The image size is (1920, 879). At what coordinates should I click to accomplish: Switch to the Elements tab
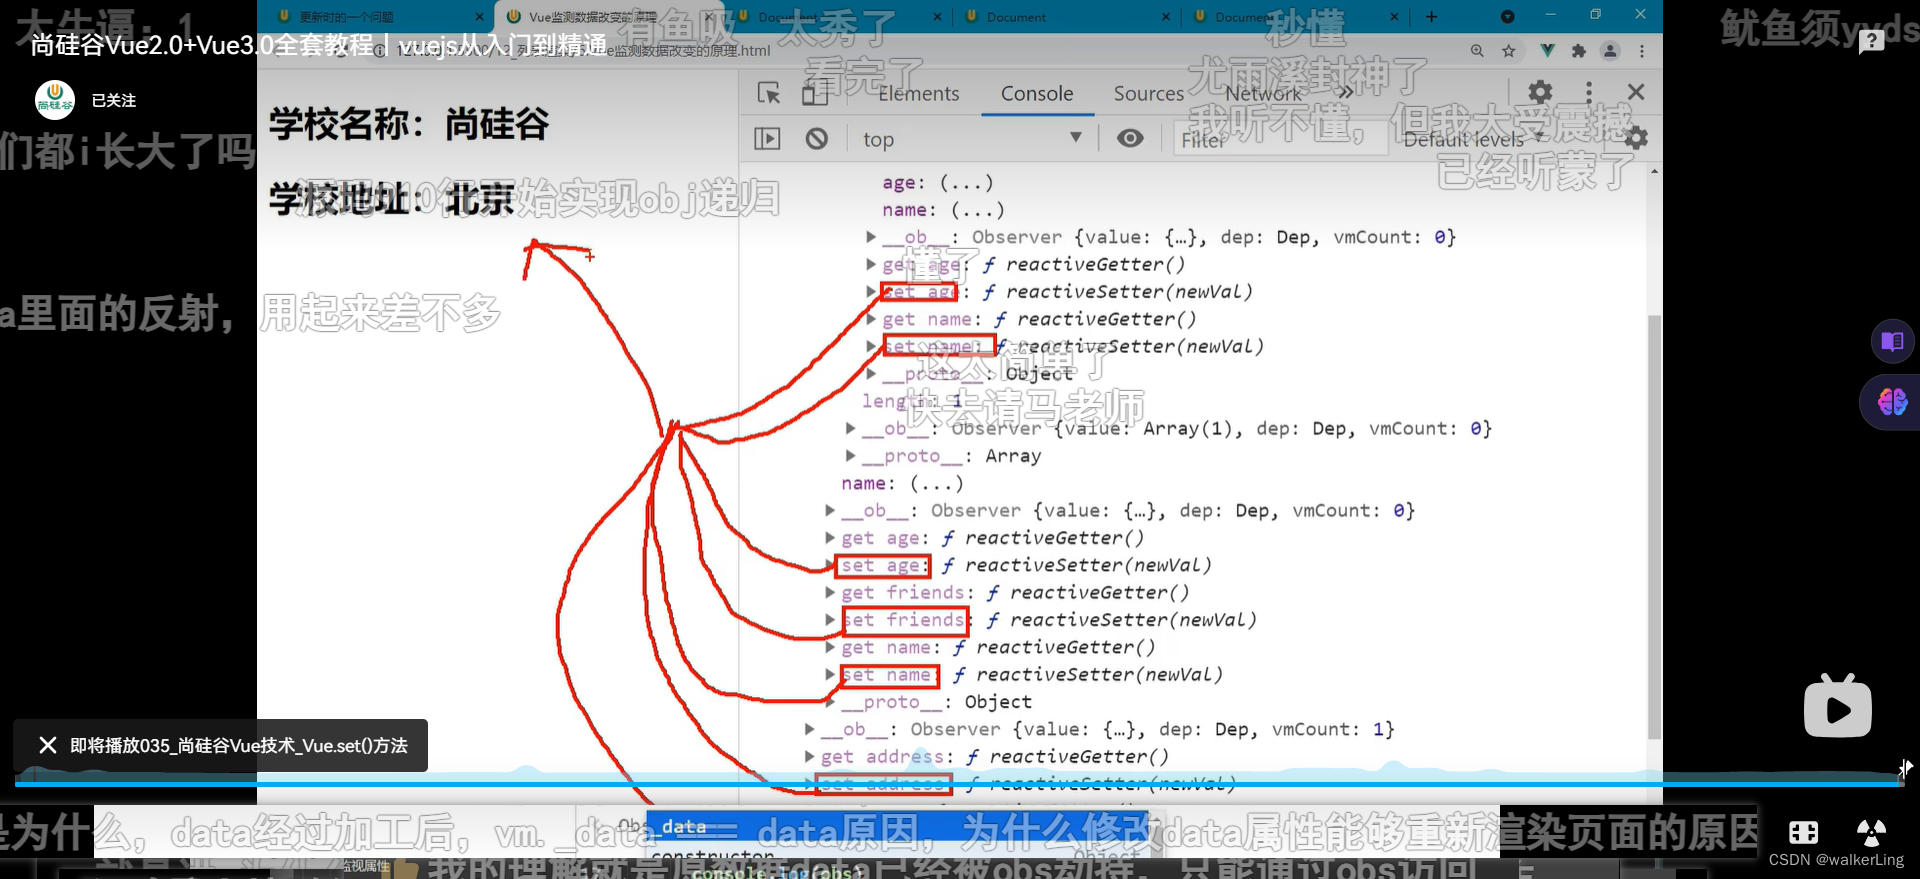pyautogui.click(x=918, y=93)
